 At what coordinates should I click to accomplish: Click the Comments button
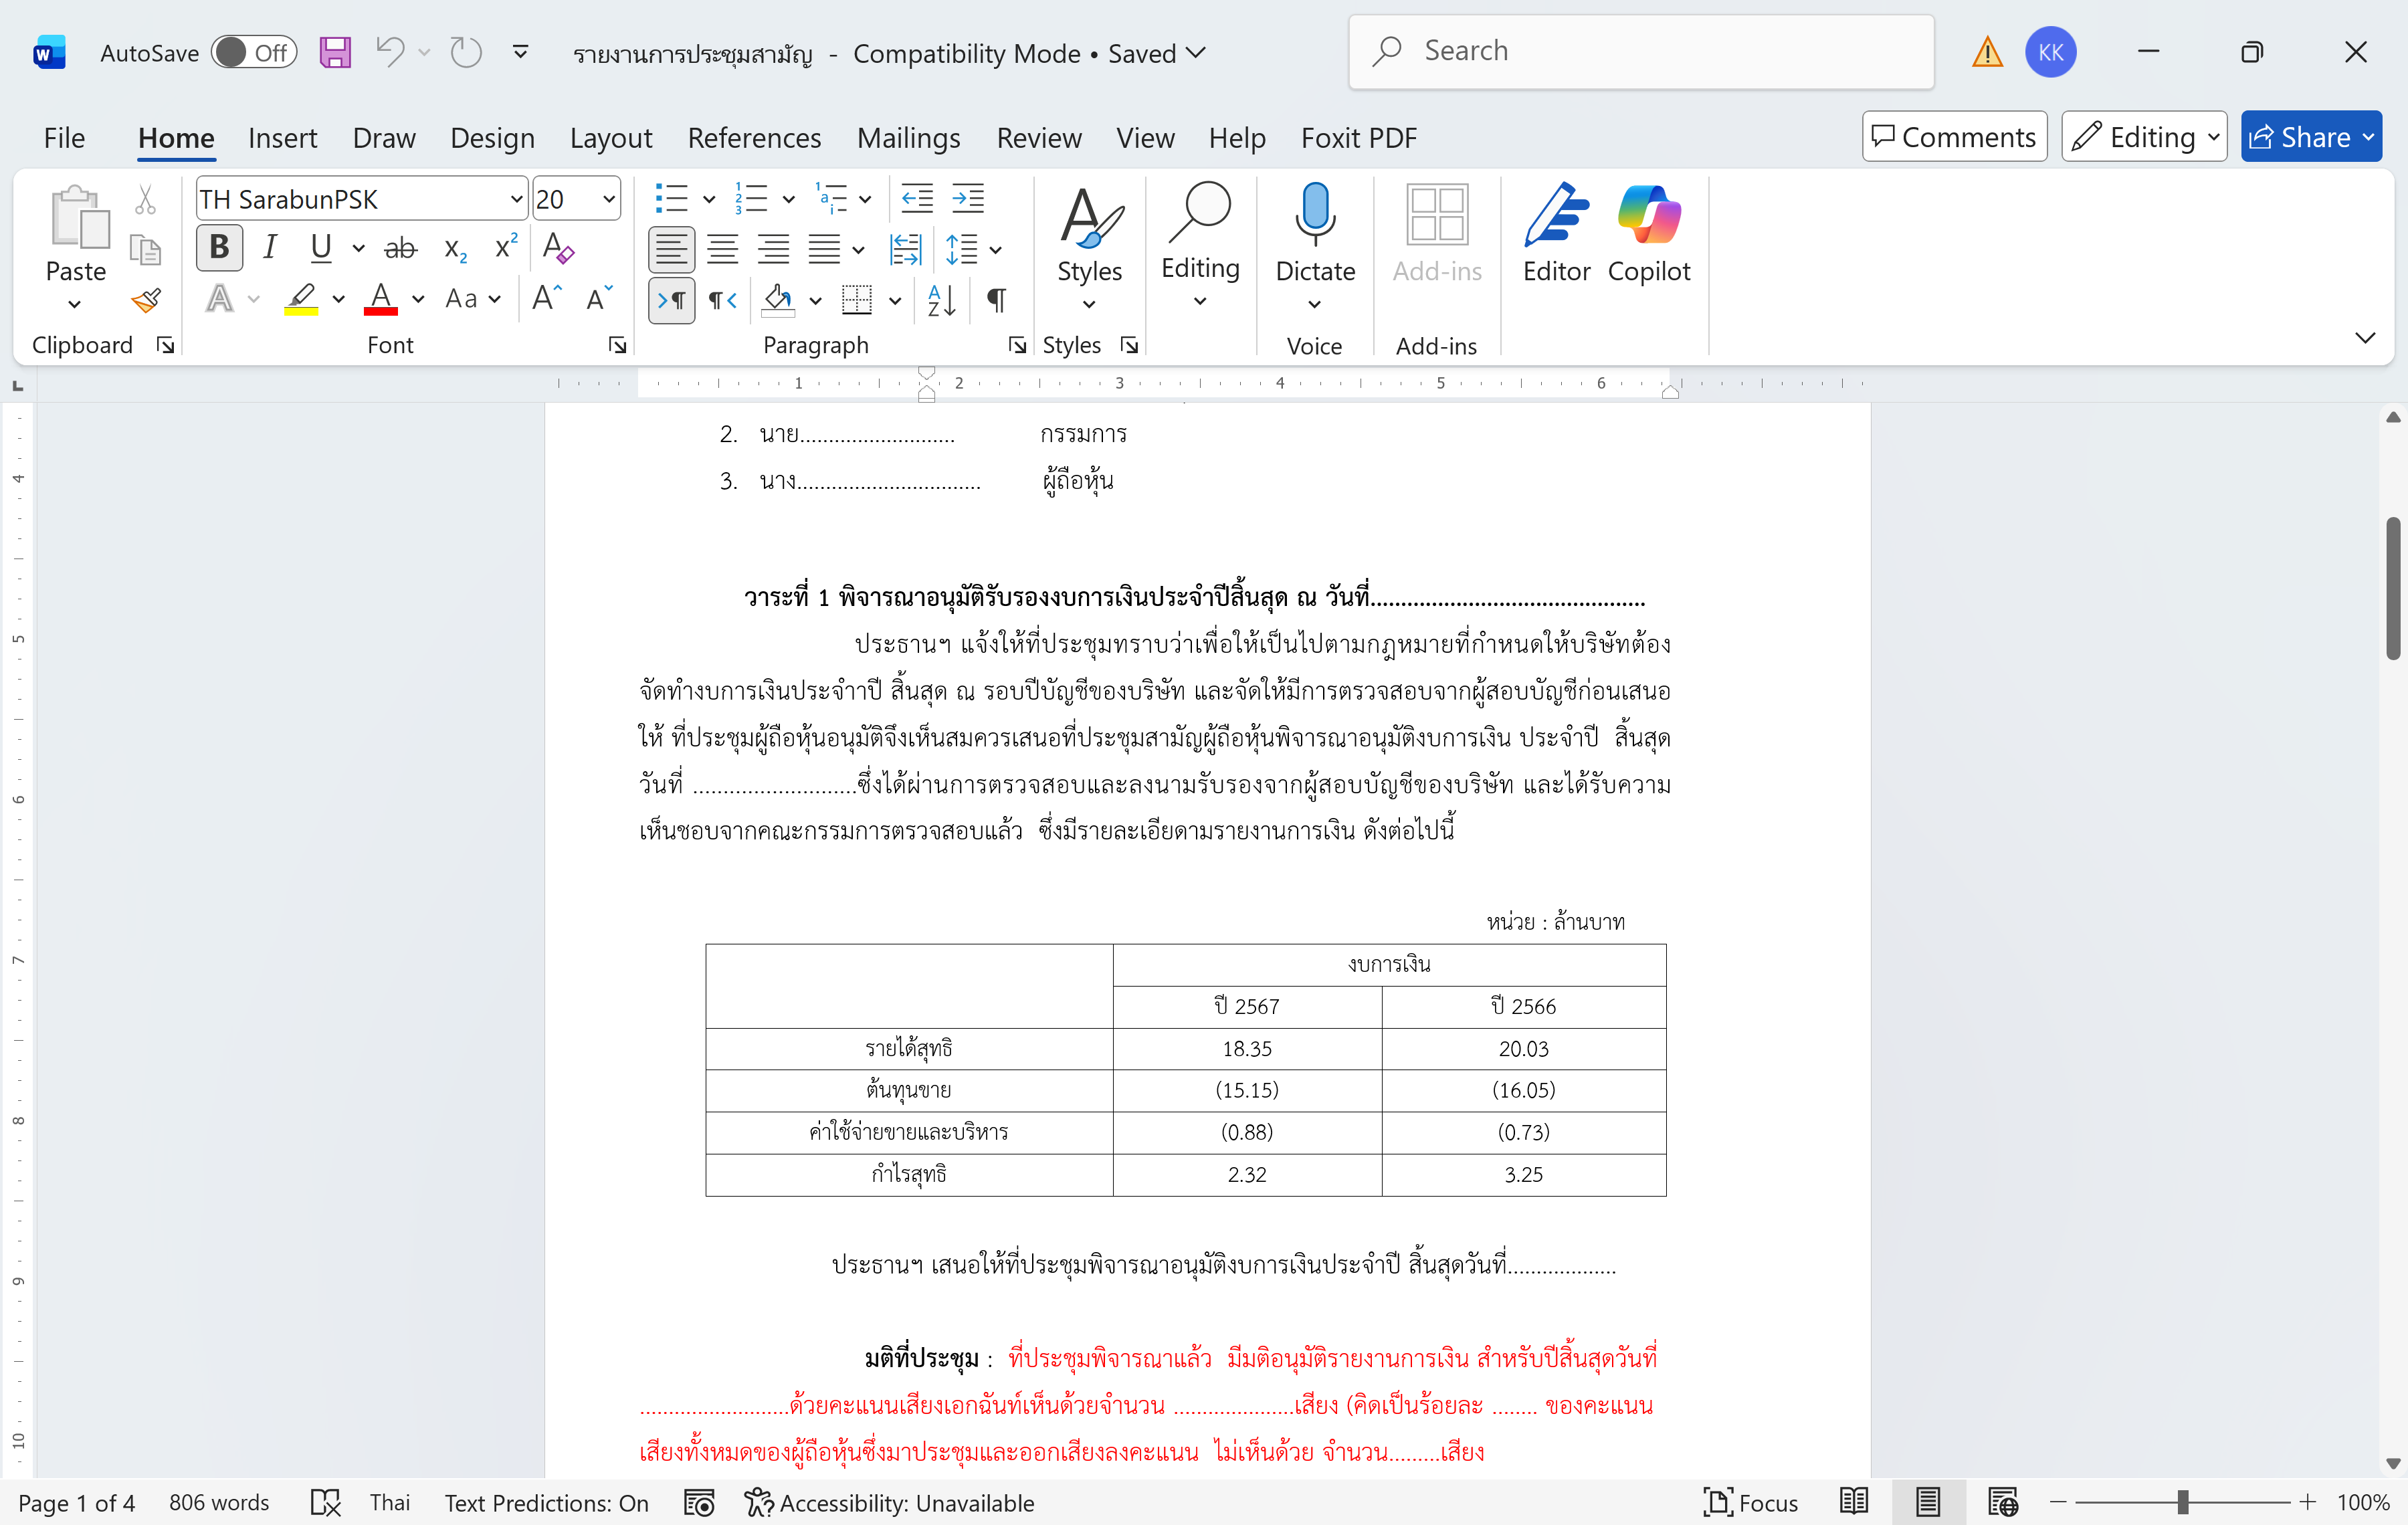point(1954,137)
